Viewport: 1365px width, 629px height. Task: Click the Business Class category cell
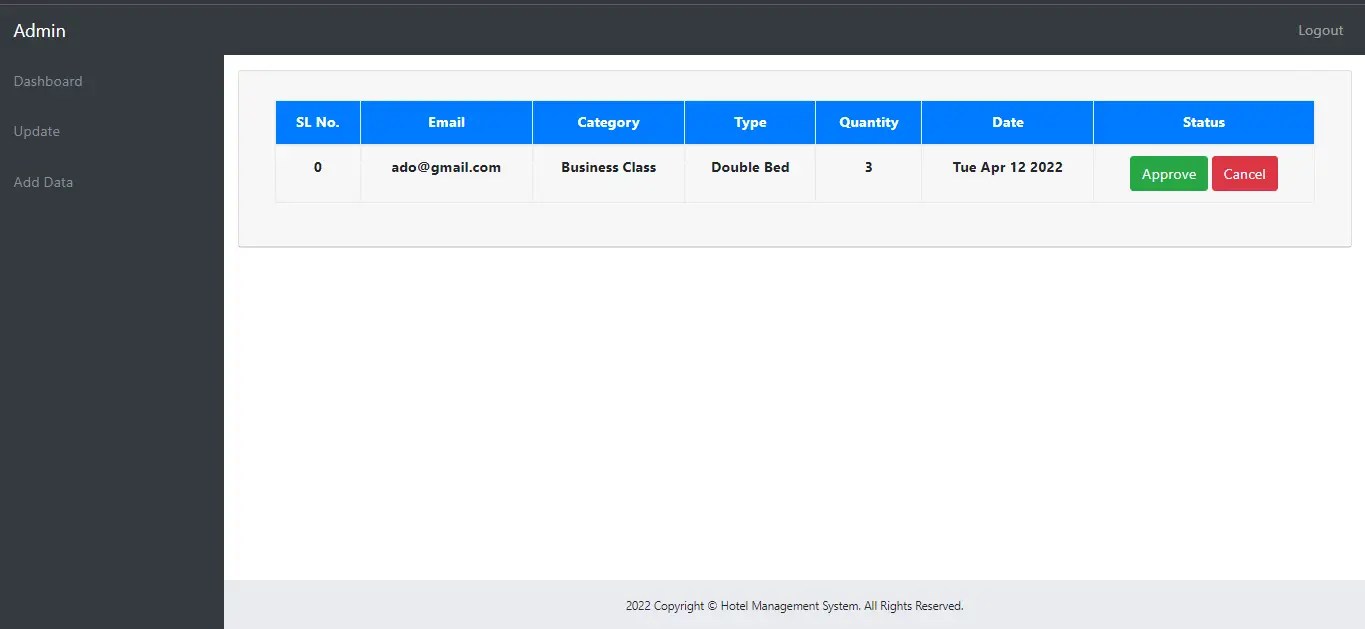[x=608, y=167]
